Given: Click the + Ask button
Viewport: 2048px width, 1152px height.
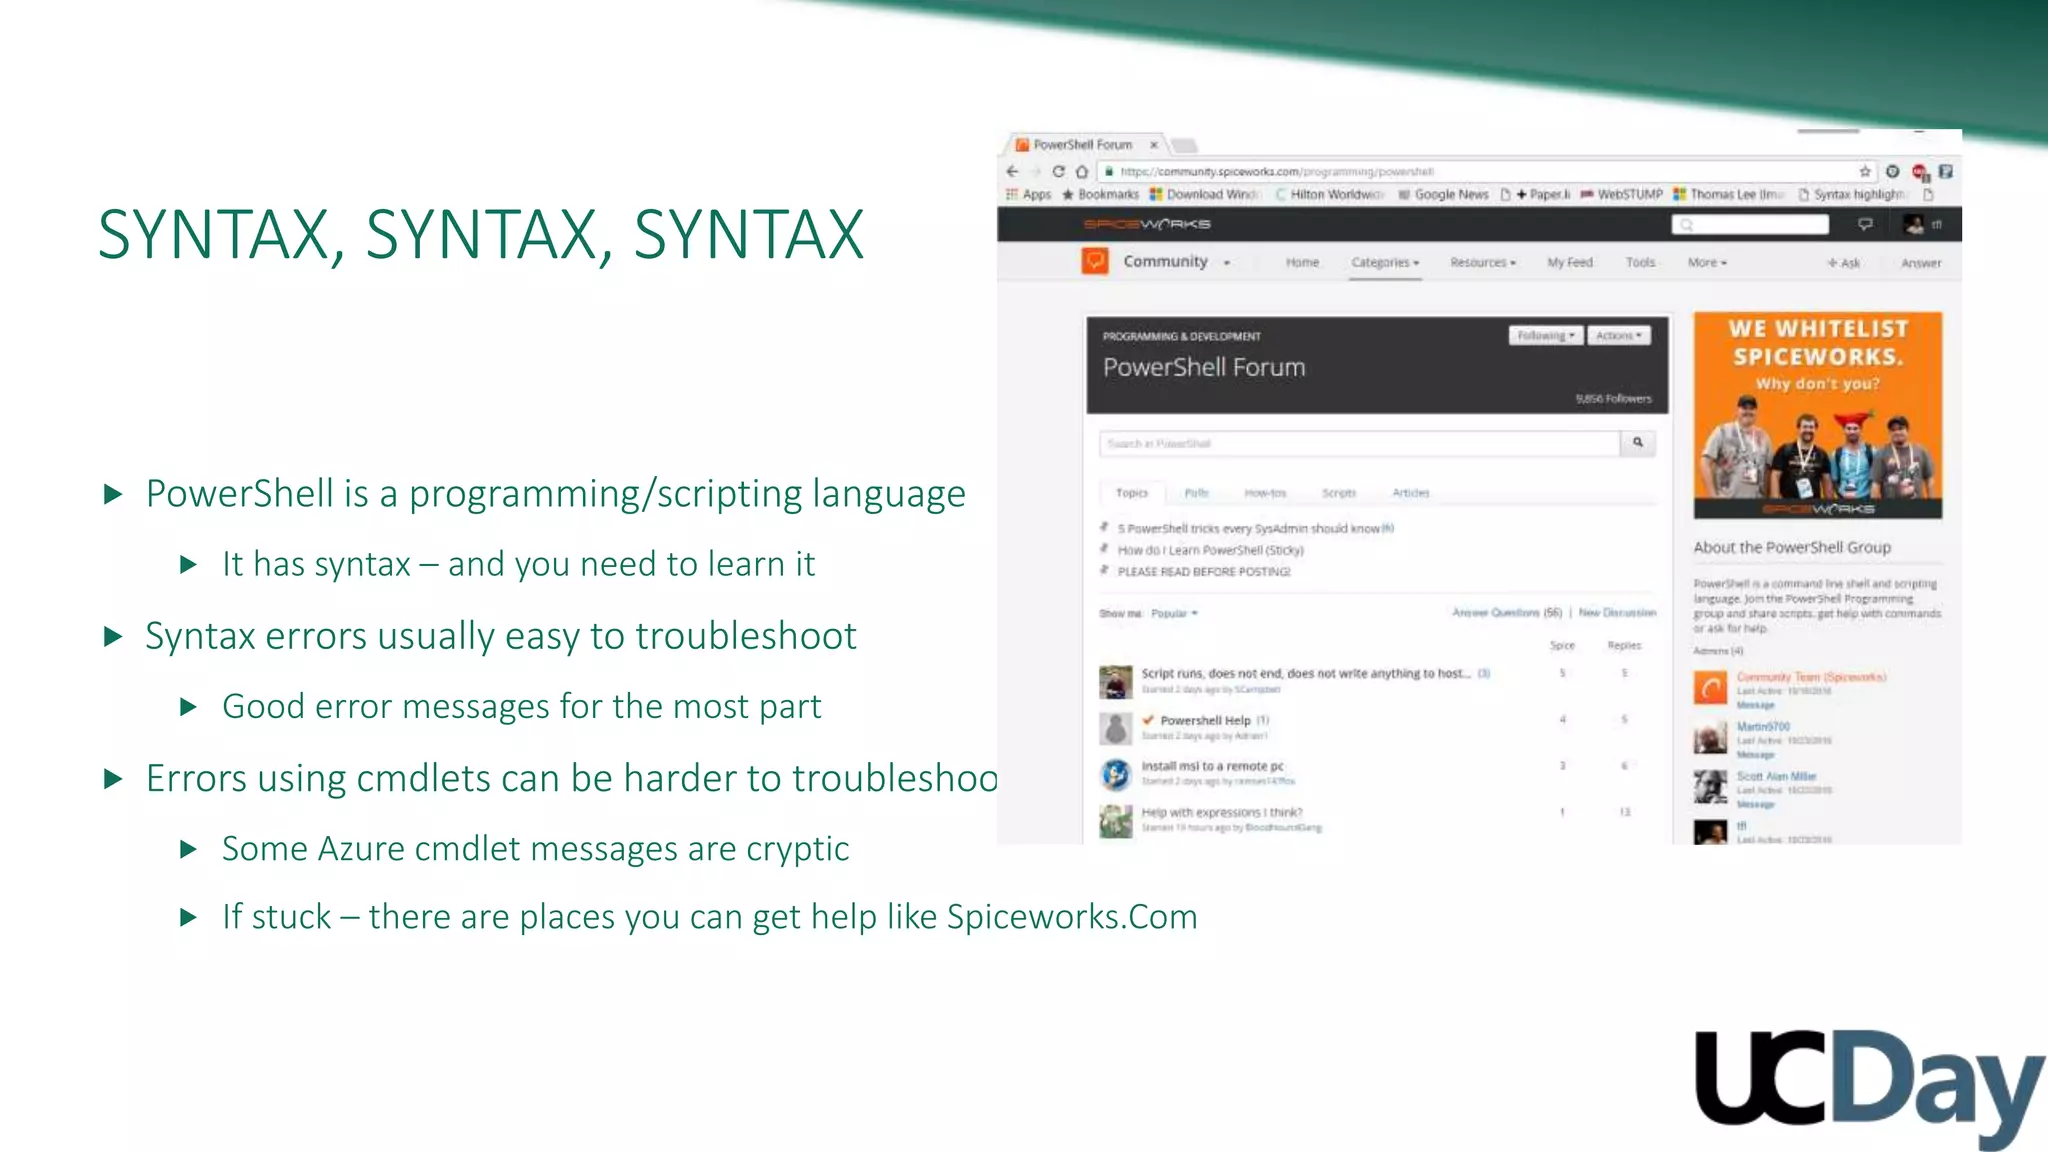Looking at the screenshot, I should pos(1844,263).
